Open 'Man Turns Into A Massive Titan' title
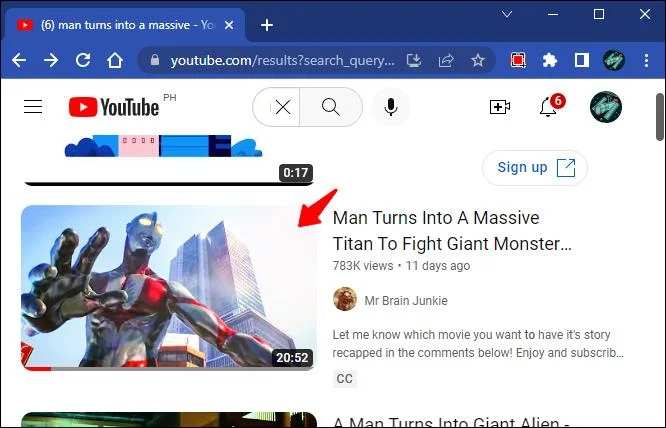This screenshot has height=428, width=666. point(452,231)
